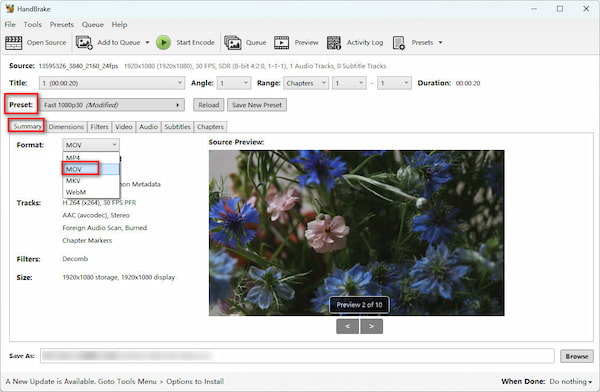Screen dimensions: 600x392
Task: Click the Foreign Audio Scan, Burned text
Action: click(104, 228)
